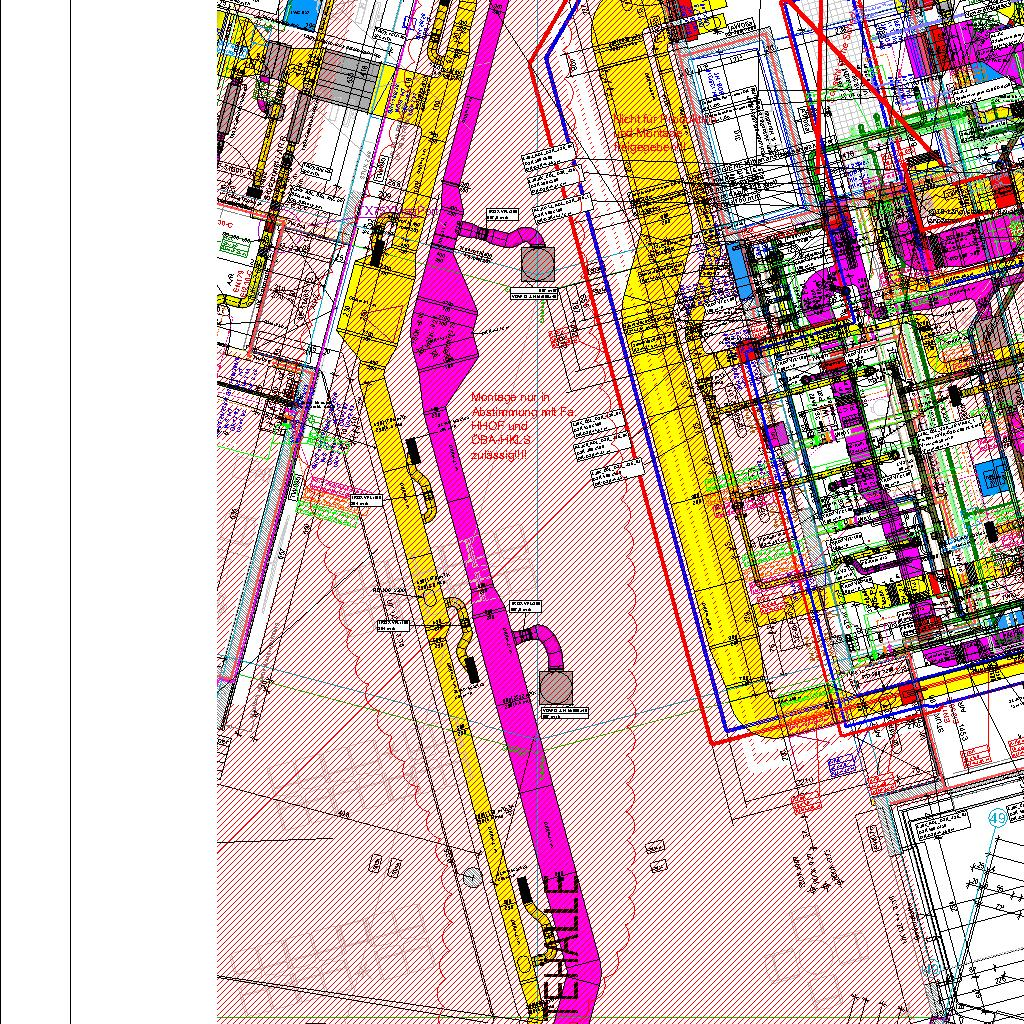Image resolution: width=1024 pixels, height=1024 pixels.
Task: Click red note 'Nicht für Produktion und Montage freigegeben'
Action: [x=648, y=132]
